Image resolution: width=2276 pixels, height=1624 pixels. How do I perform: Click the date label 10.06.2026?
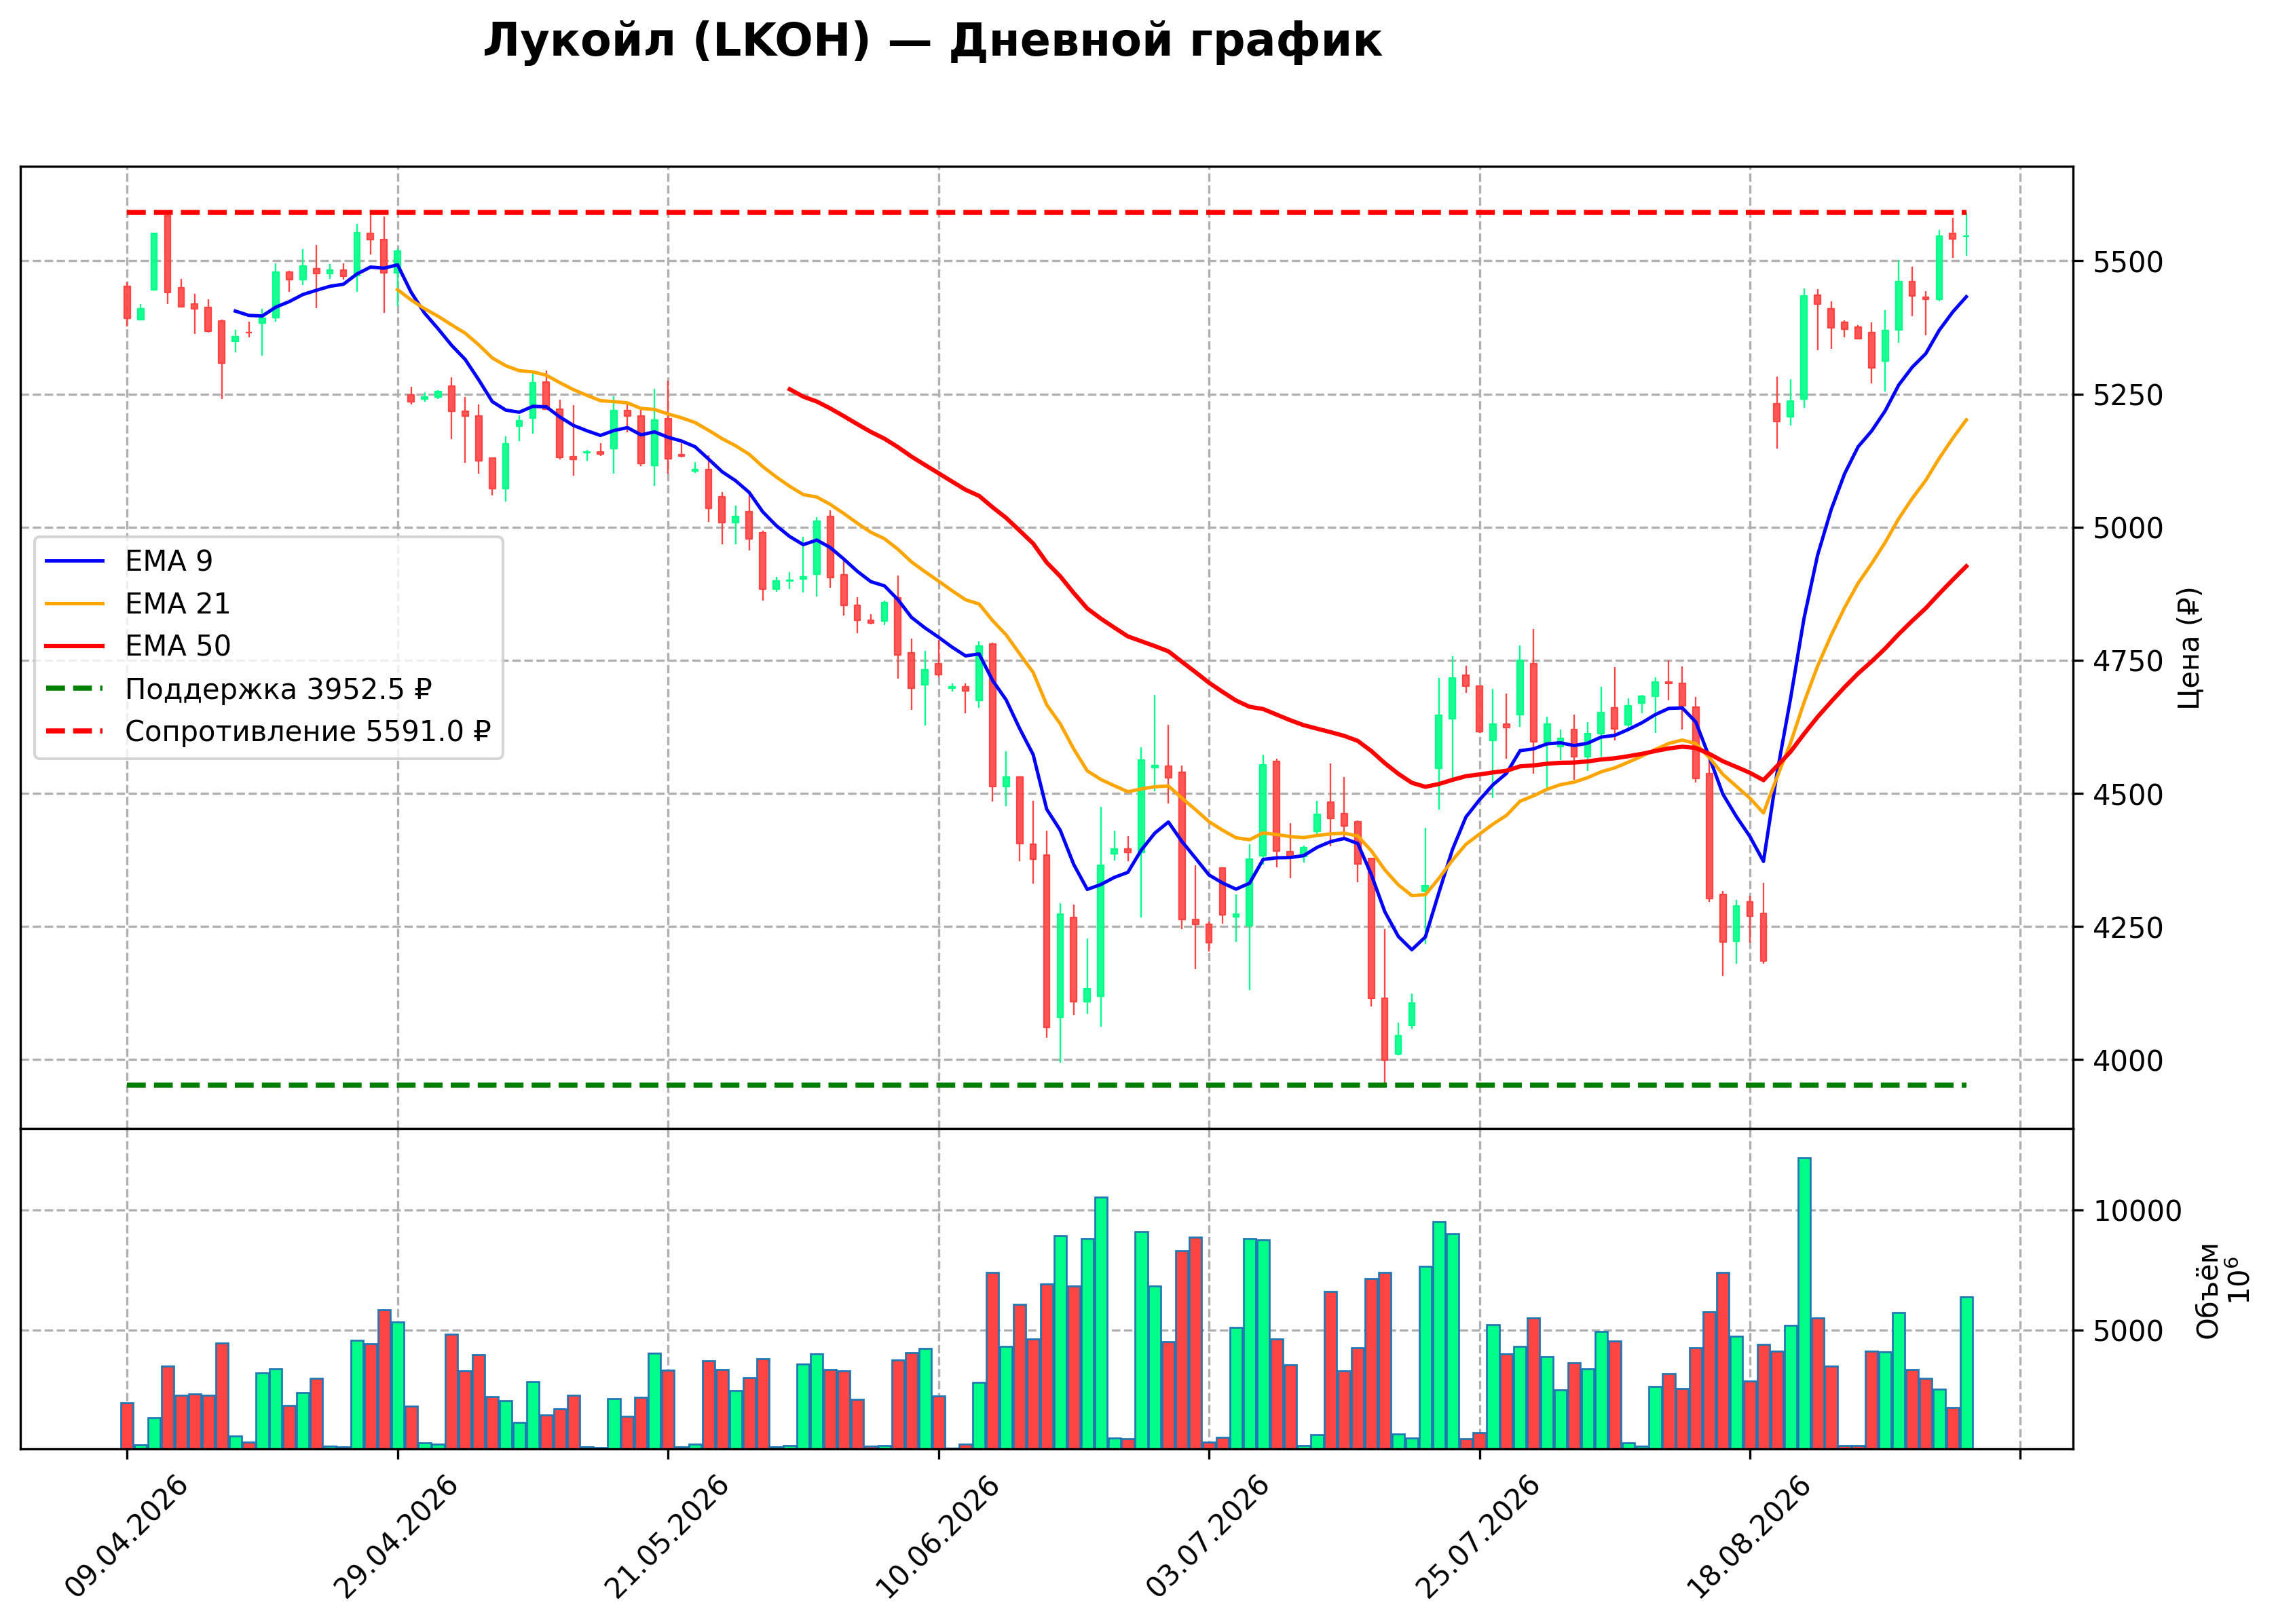937,1537
